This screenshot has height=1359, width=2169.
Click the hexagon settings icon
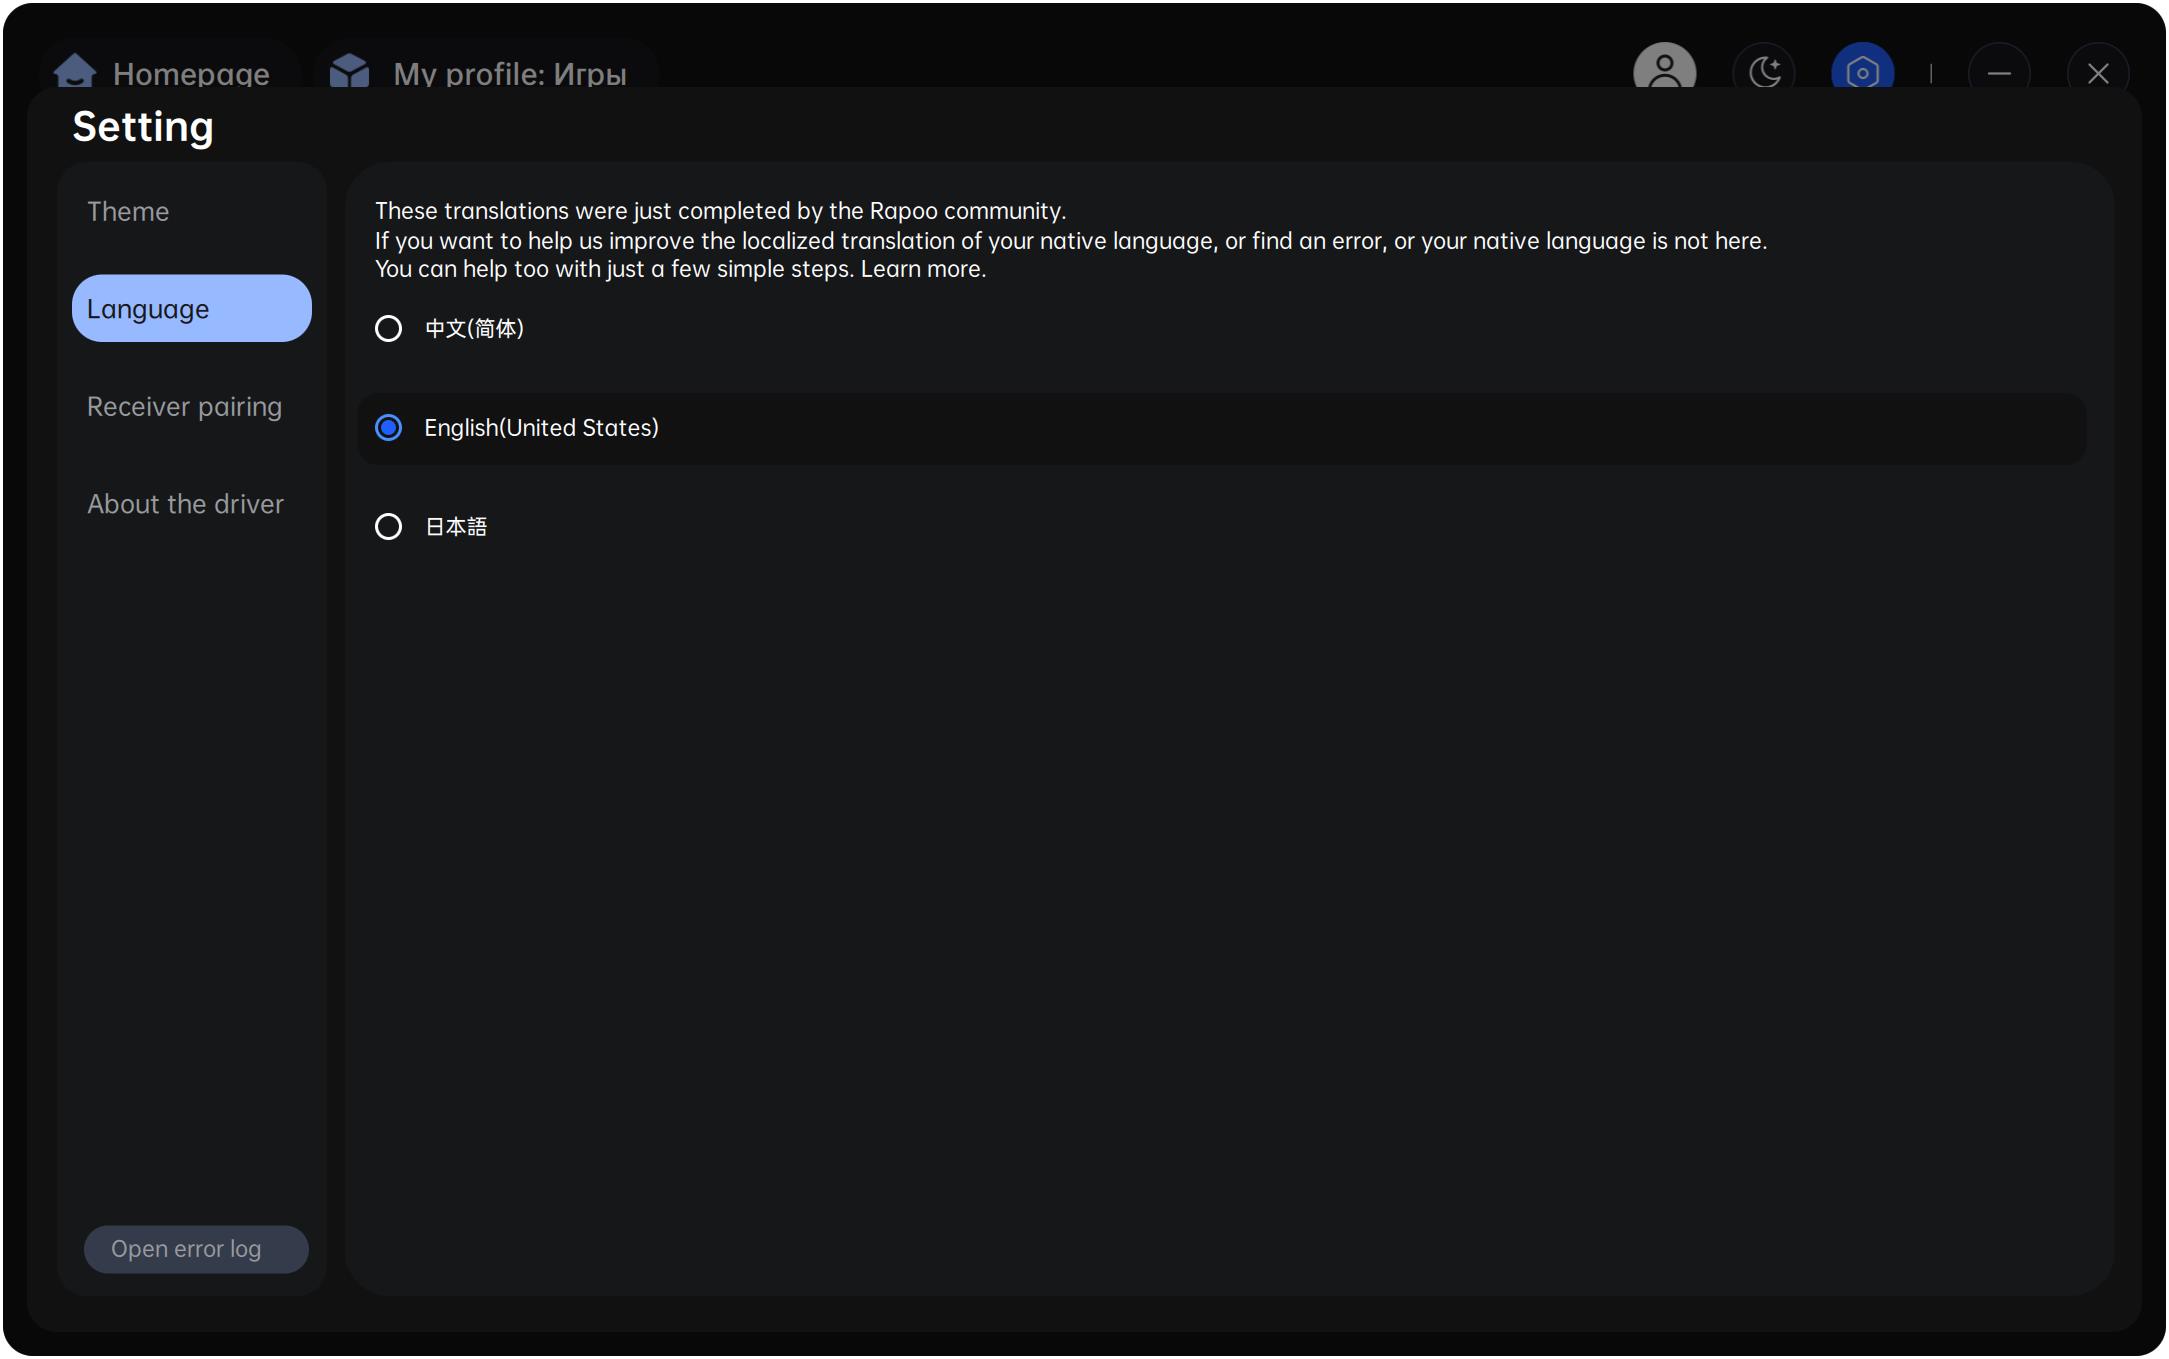(1862, 71)
